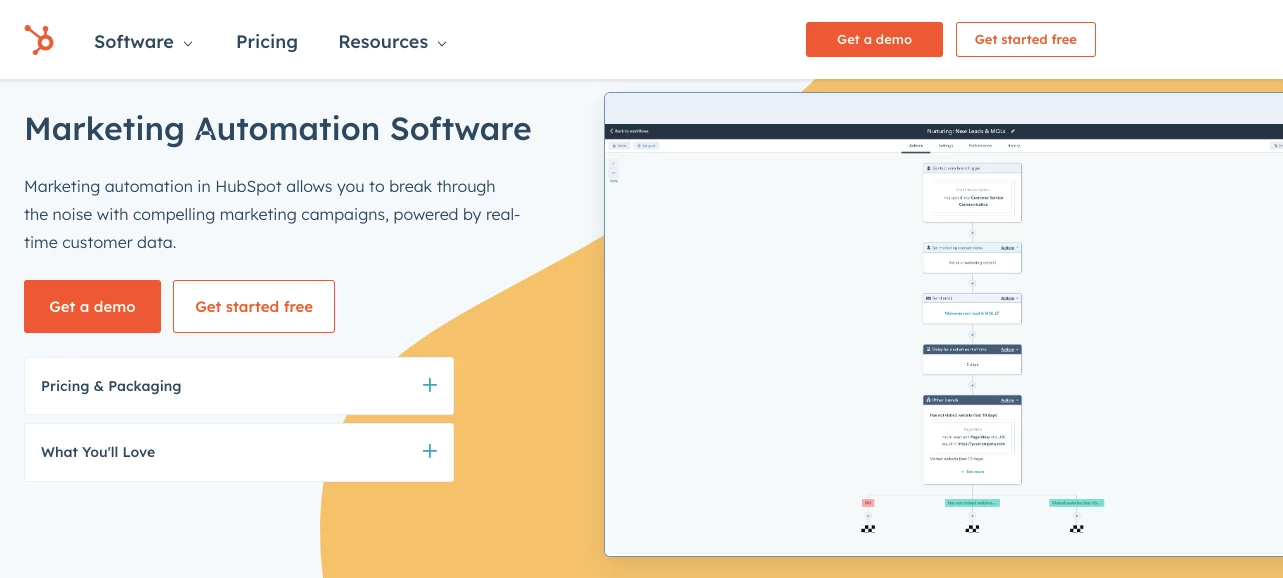The height and width of the screenshot is (578, 1283).
Task: Click the HubSpot sprocket logo
Action: coord(39,40)
